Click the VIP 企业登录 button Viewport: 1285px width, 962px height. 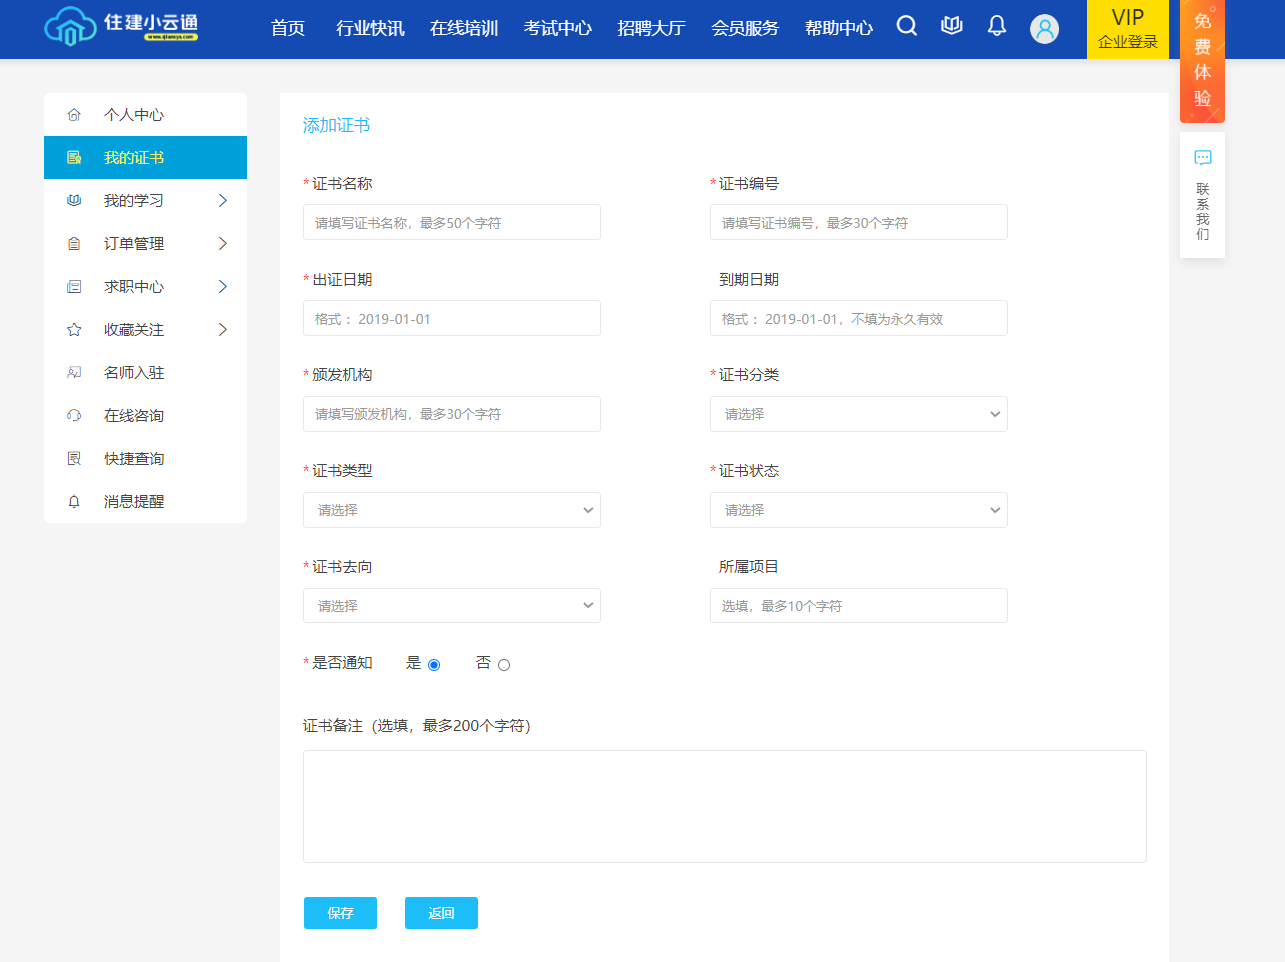[1127, 29]
